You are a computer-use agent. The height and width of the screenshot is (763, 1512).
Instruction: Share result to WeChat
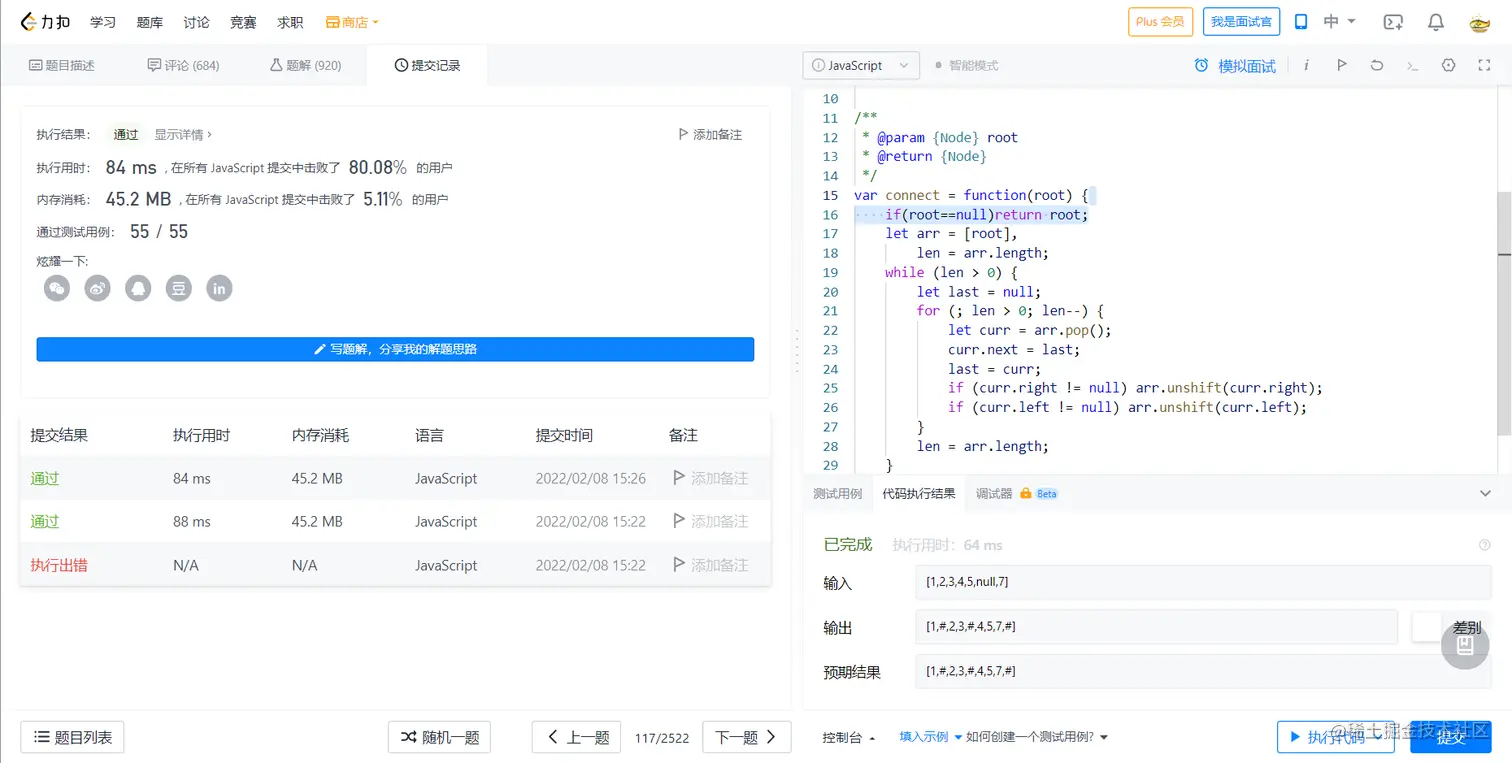tap(57, 289)
